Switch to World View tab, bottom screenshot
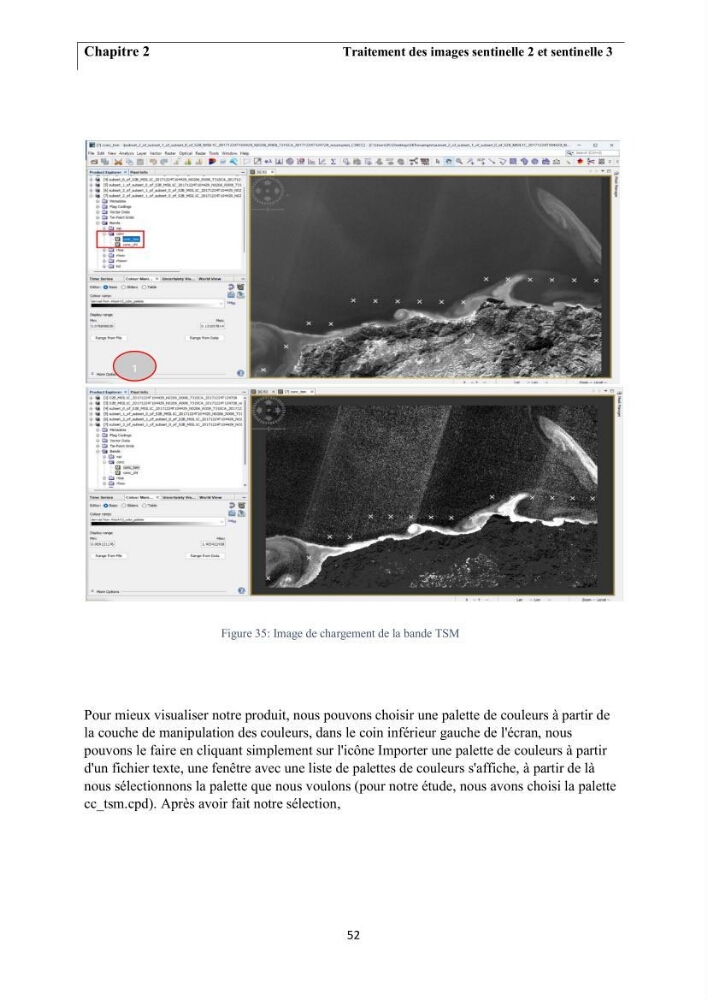Screen dimensions: 707x1000 [x=210, y=497]
